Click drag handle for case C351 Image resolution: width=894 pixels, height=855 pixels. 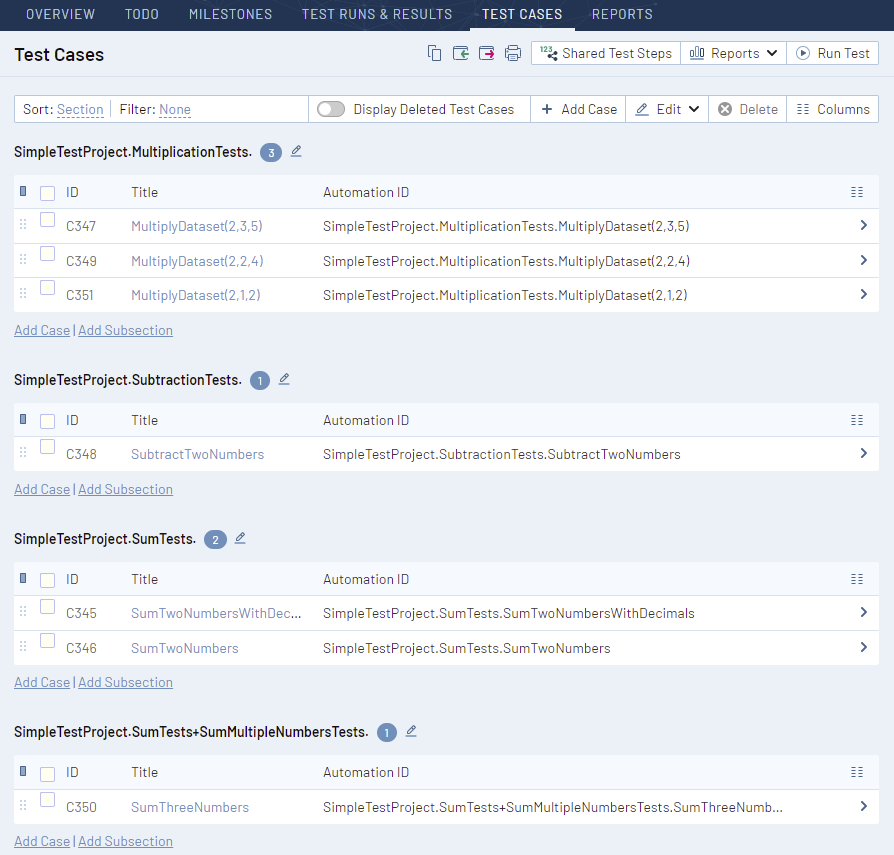(x=23, y=294)
